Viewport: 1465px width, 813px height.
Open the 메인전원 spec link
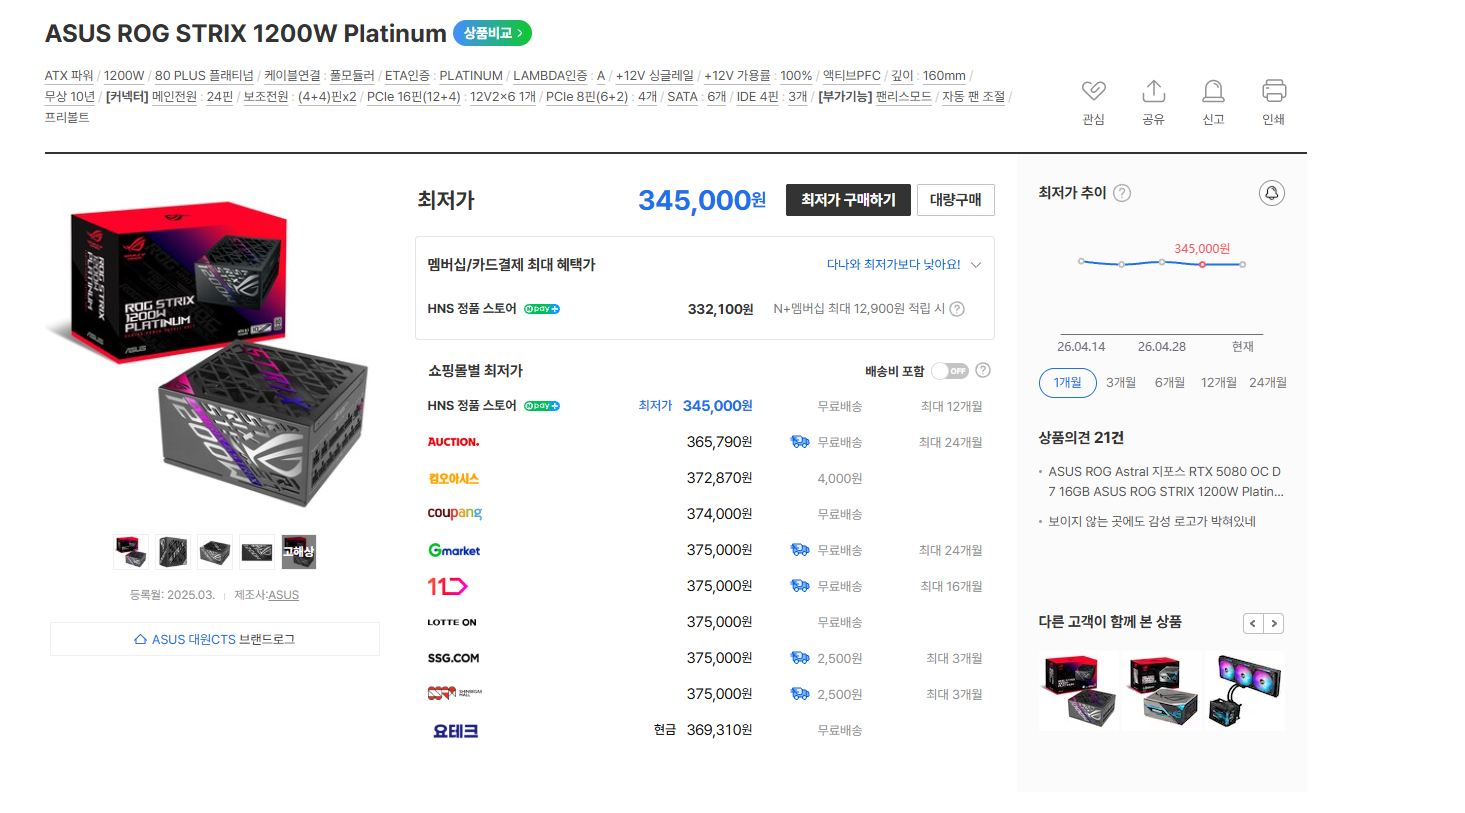pos(175,97)
